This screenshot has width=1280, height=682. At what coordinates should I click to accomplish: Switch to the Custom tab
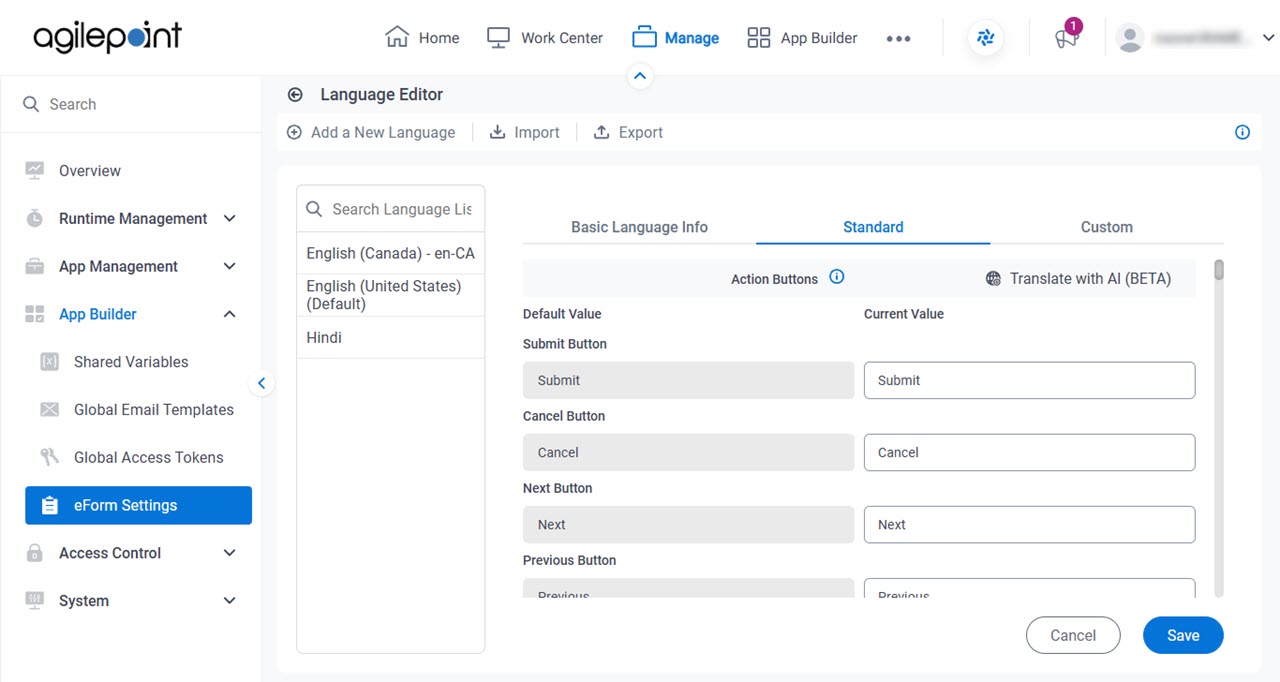pyautogui.click(x=1107, y=227)
